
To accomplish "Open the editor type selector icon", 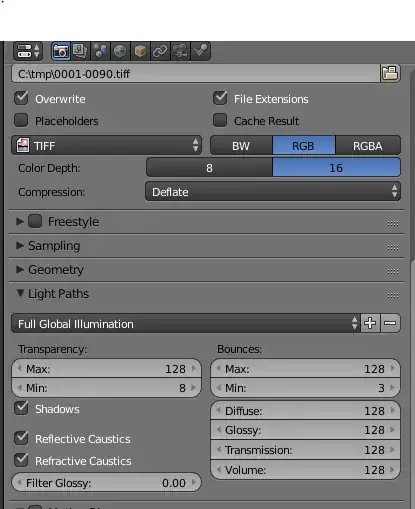I will point(28,51).
